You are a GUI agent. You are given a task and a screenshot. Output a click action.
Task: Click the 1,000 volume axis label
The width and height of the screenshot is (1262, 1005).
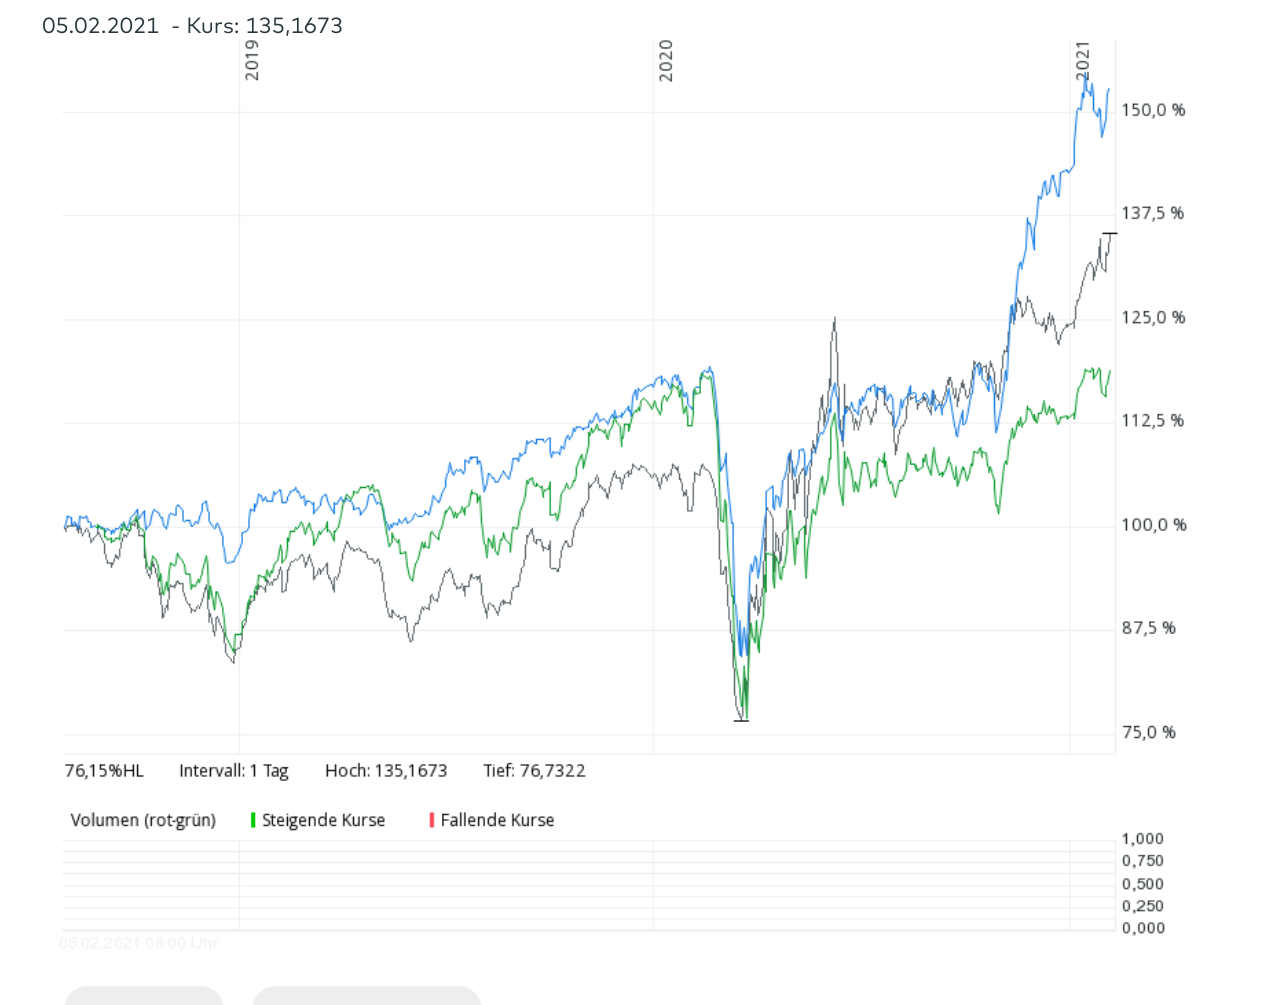coord(1142,839)
